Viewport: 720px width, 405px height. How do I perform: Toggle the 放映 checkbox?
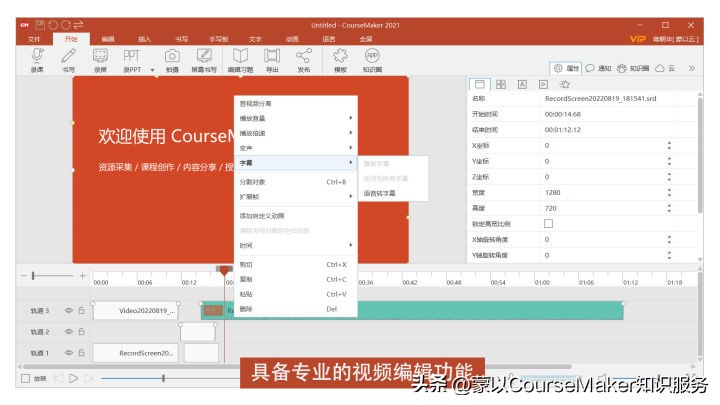click(x=26, y=378)
